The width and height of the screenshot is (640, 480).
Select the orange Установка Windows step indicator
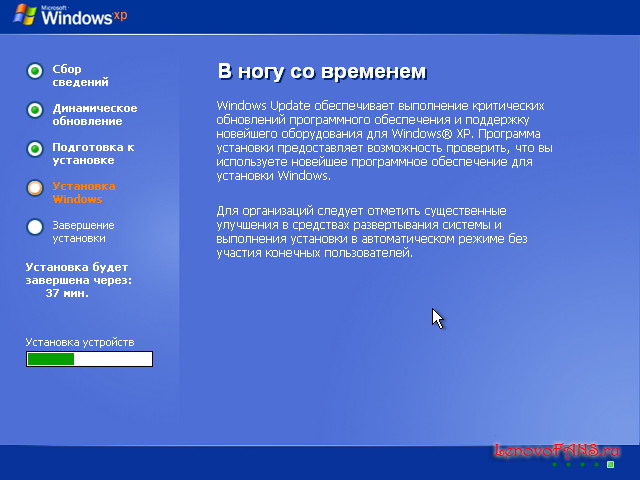(x=35, y=187)
